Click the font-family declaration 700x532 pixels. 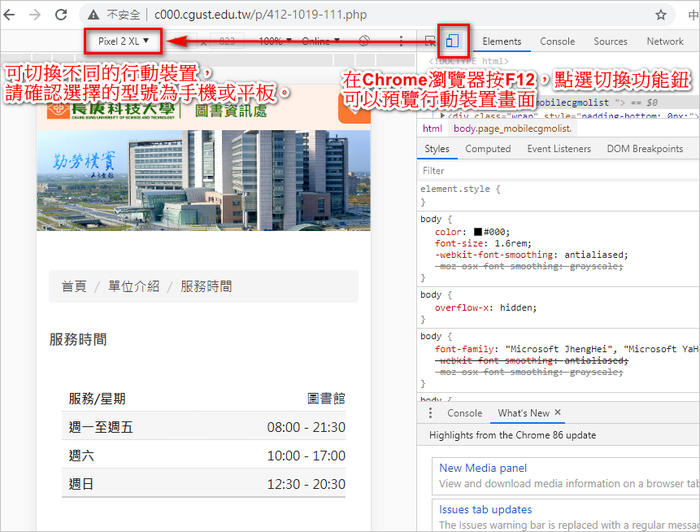[x=566, y=349]
